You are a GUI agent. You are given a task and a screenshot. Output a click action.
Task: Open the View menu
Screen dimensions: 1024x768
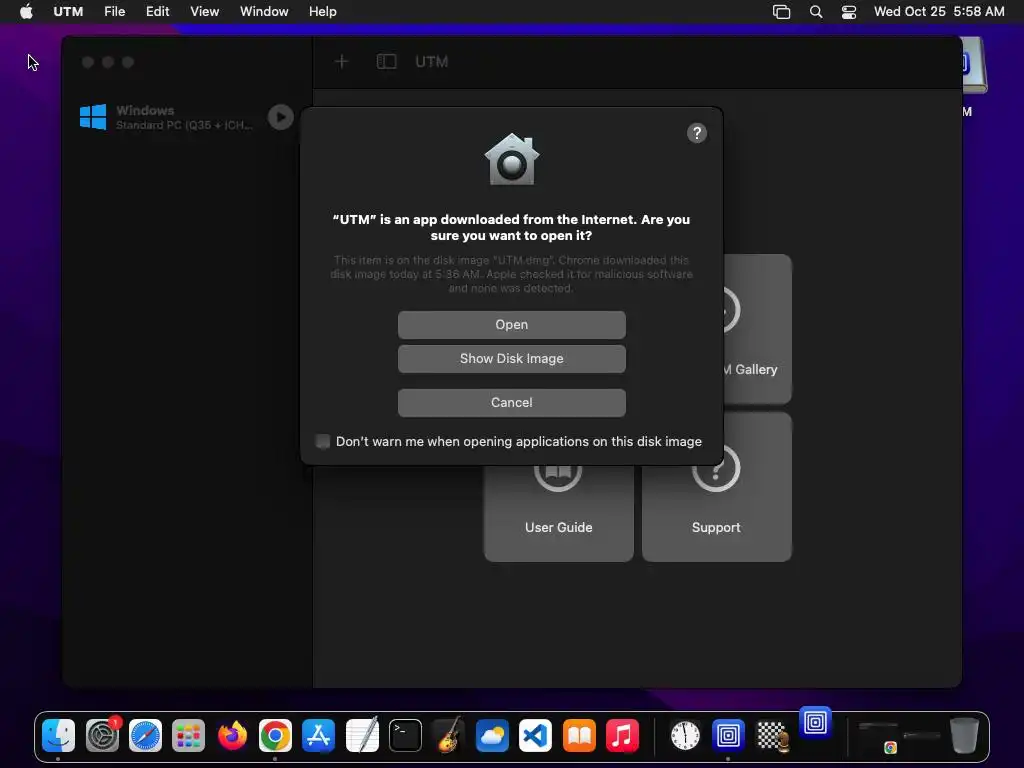[x=204, y=11]
